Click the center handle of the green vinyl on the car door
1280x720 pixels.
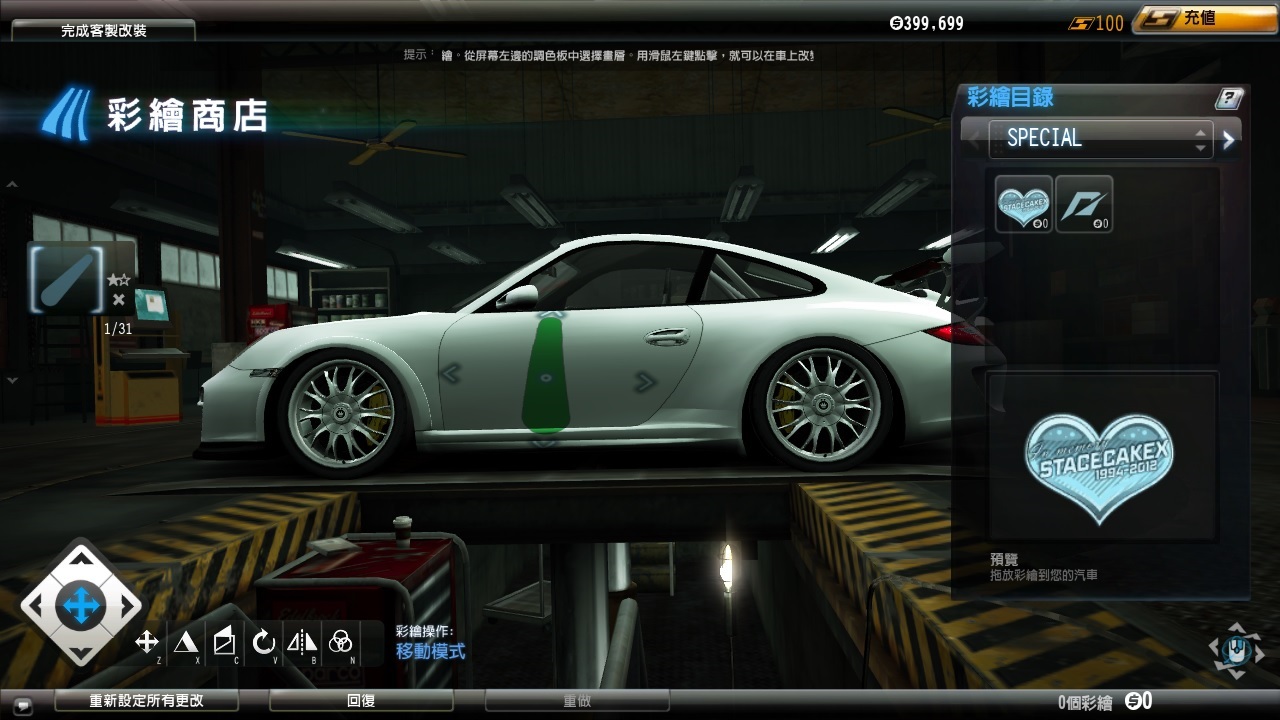pyautogui.click(x=546, y=378)
